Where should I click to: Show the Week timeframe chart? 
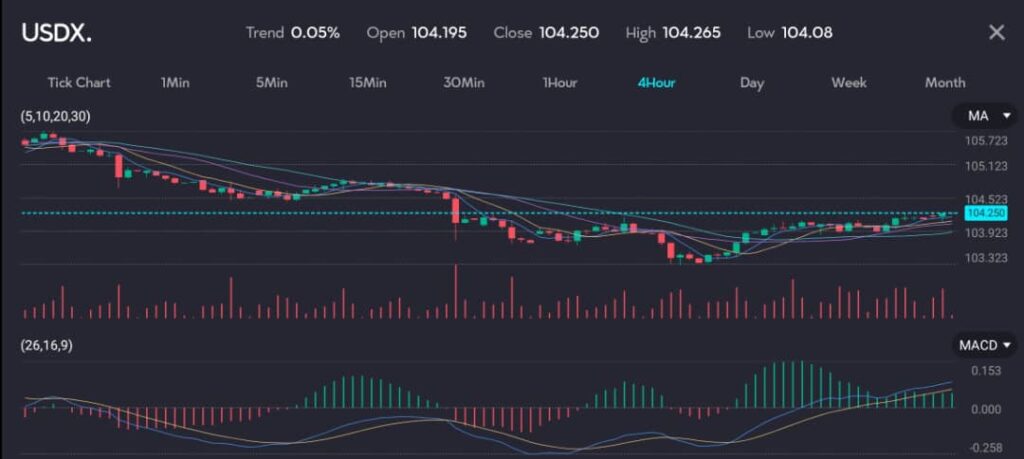pos(849,82)
